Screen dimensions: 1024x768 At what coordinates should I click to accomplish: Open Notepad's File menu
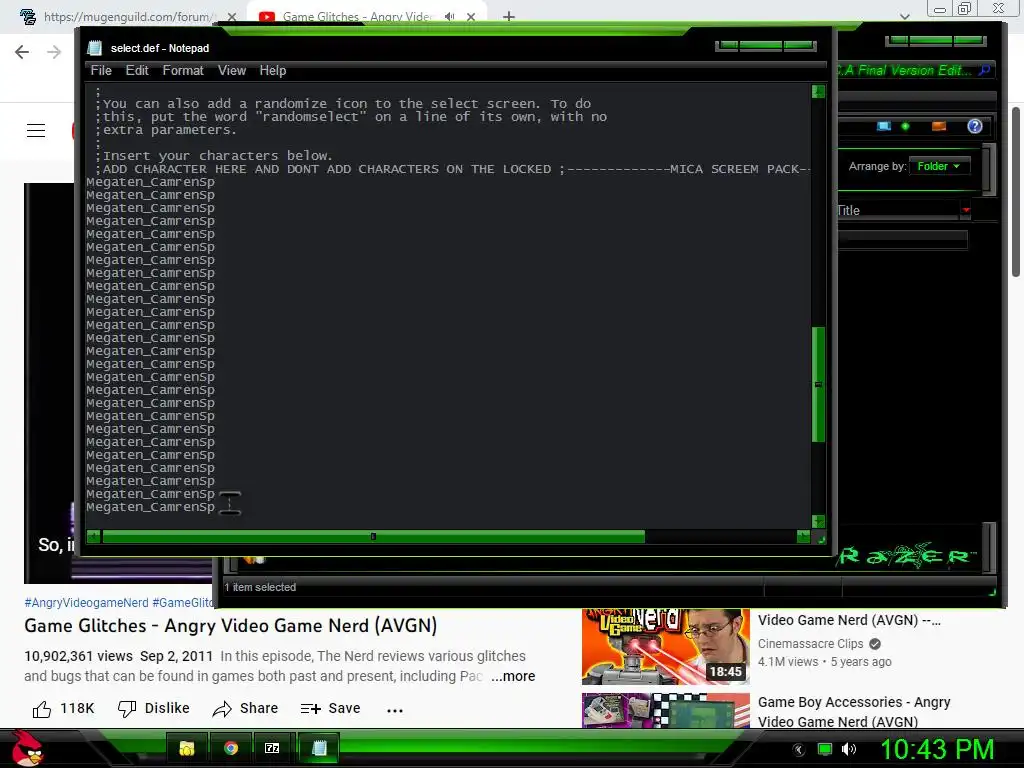pos(101,71)
